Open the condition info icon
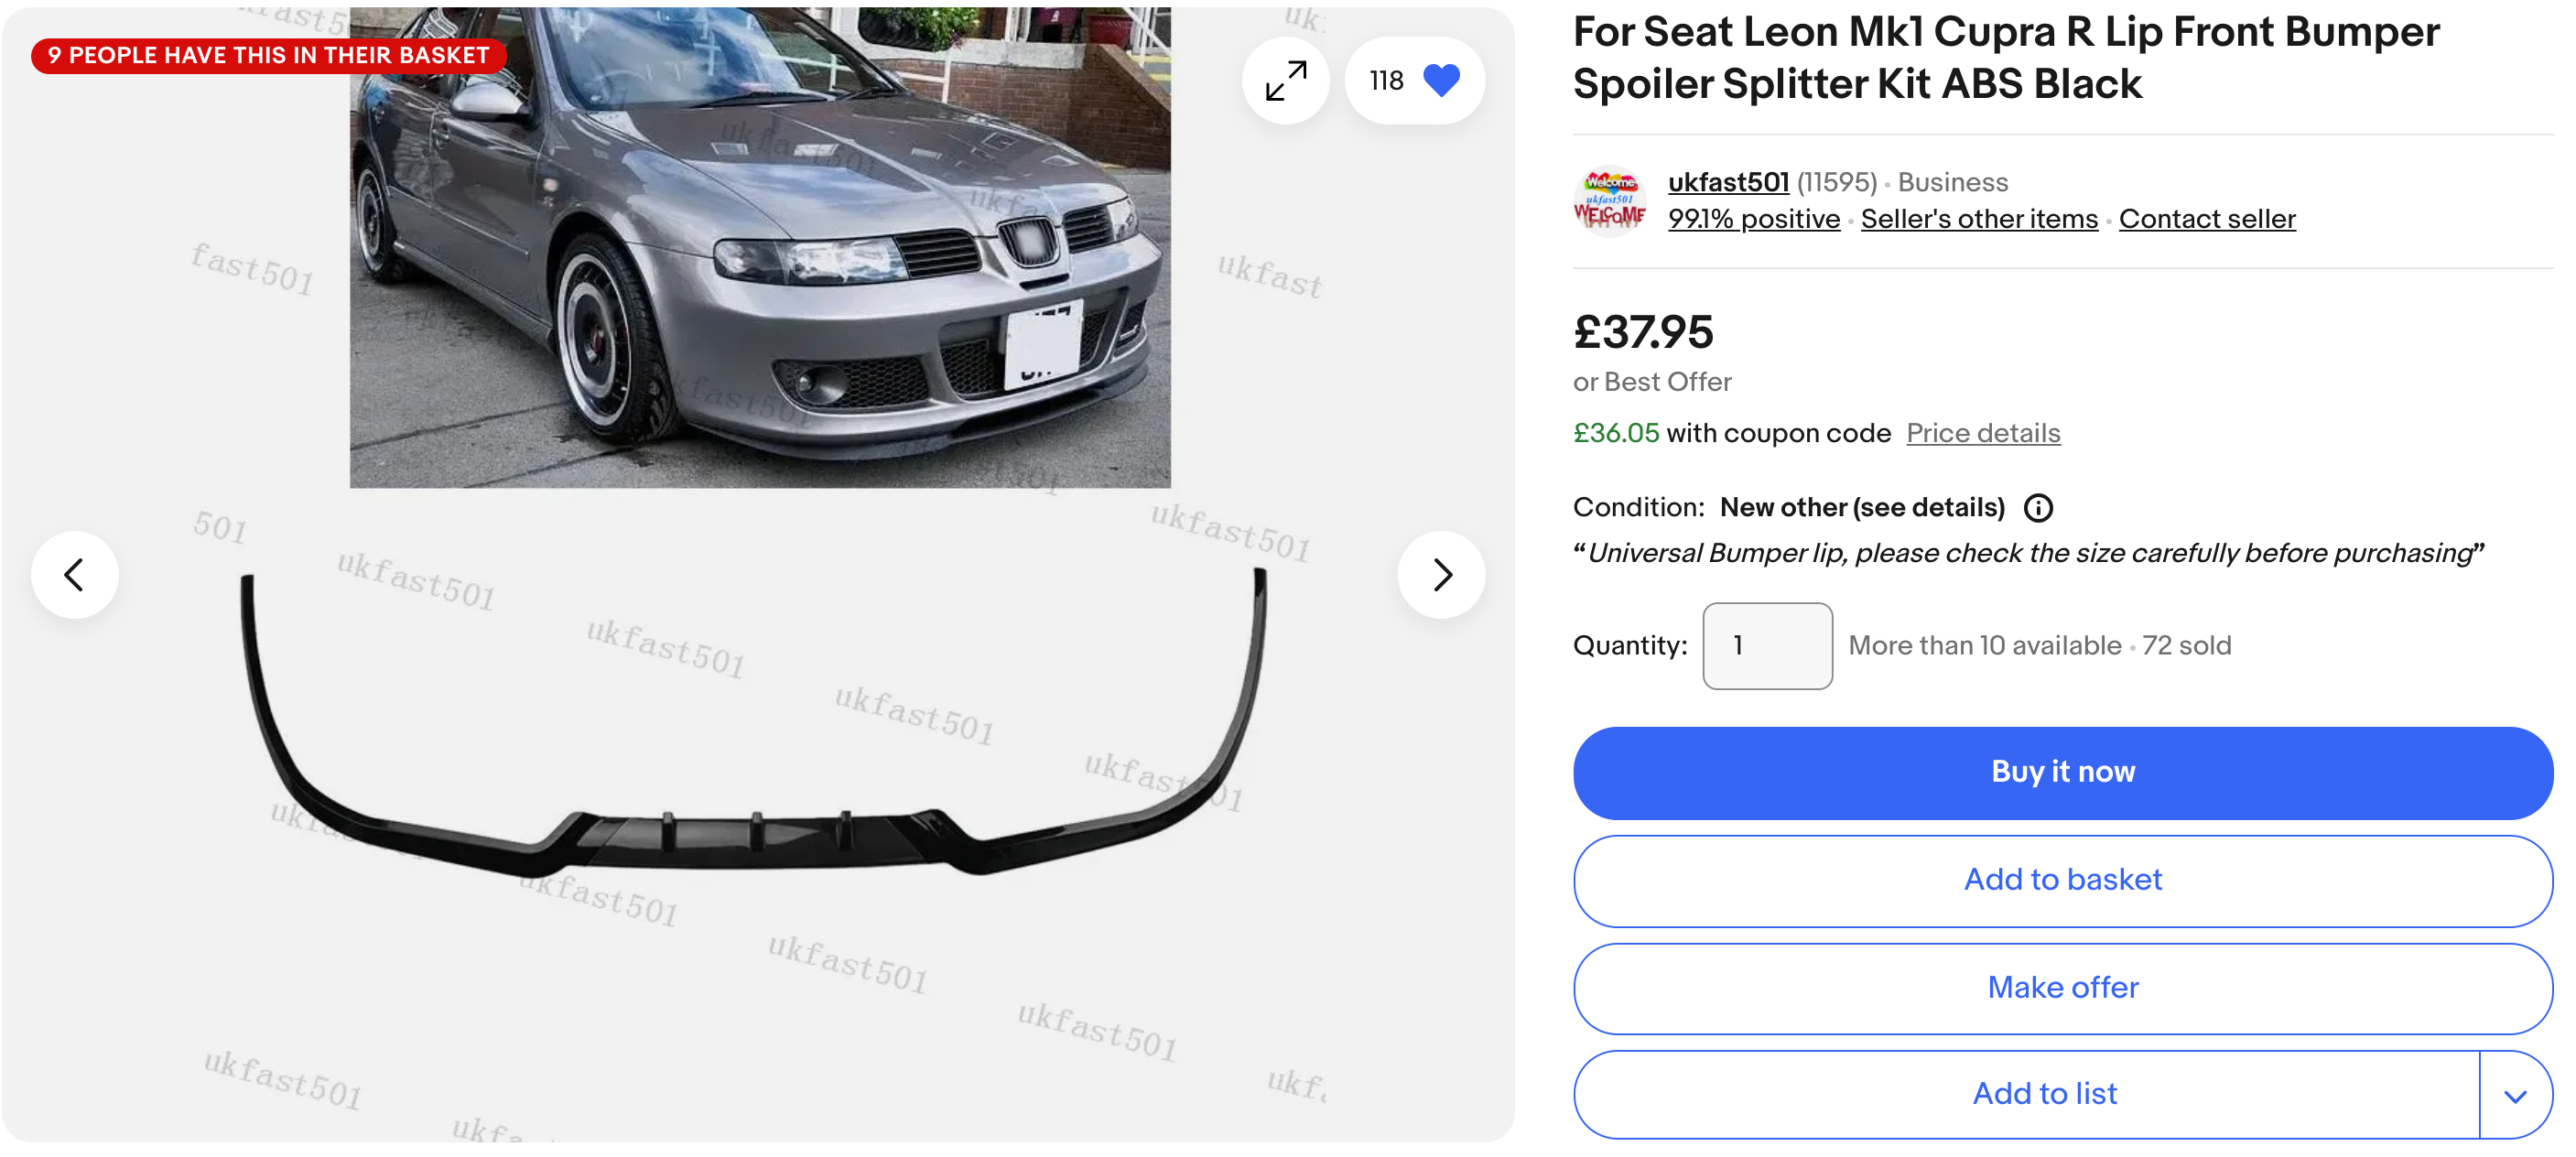The height and width of the screenshot is (1157, 2576). [2037, 508]
